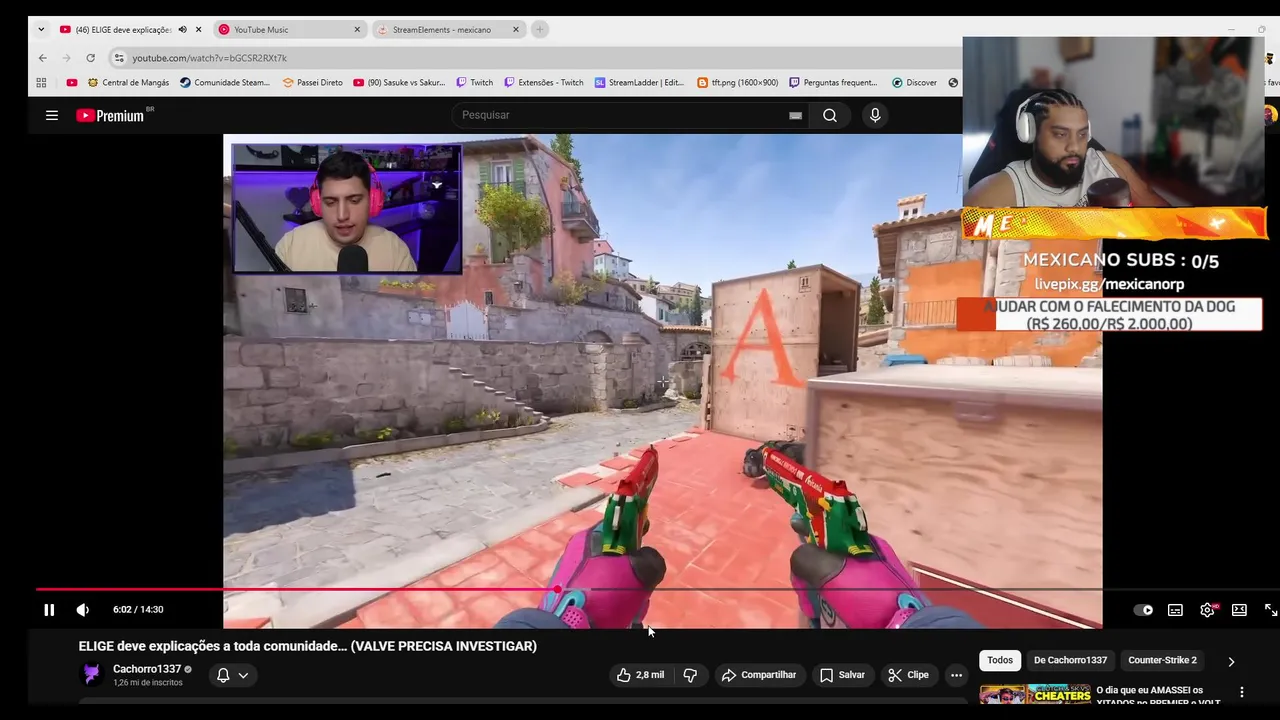Open YouTube guide hamburger menu
The height and width of the screenshot is (720, 1280).
[52, 115]
